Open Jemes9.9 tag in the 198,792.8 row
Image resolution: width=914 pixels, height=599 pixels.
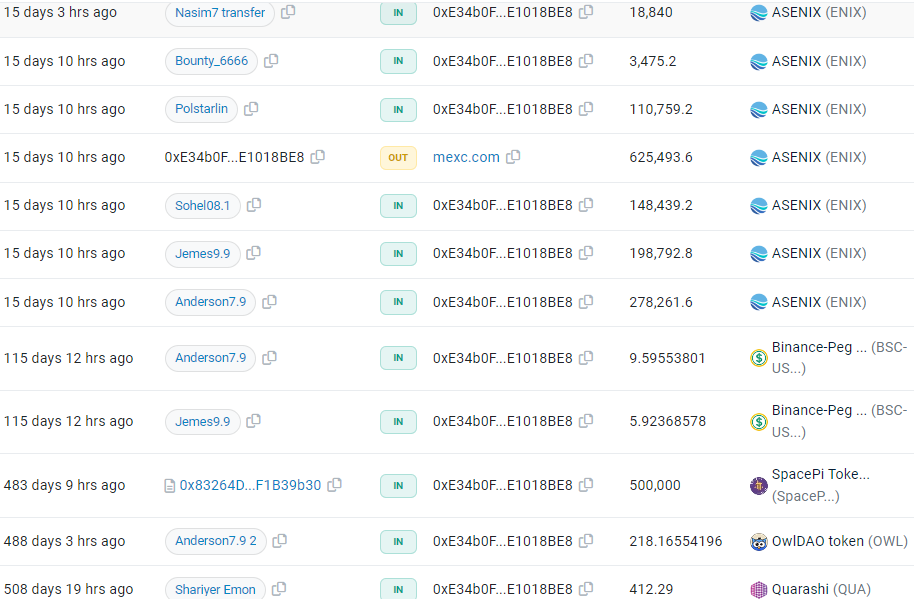point(202,254)
